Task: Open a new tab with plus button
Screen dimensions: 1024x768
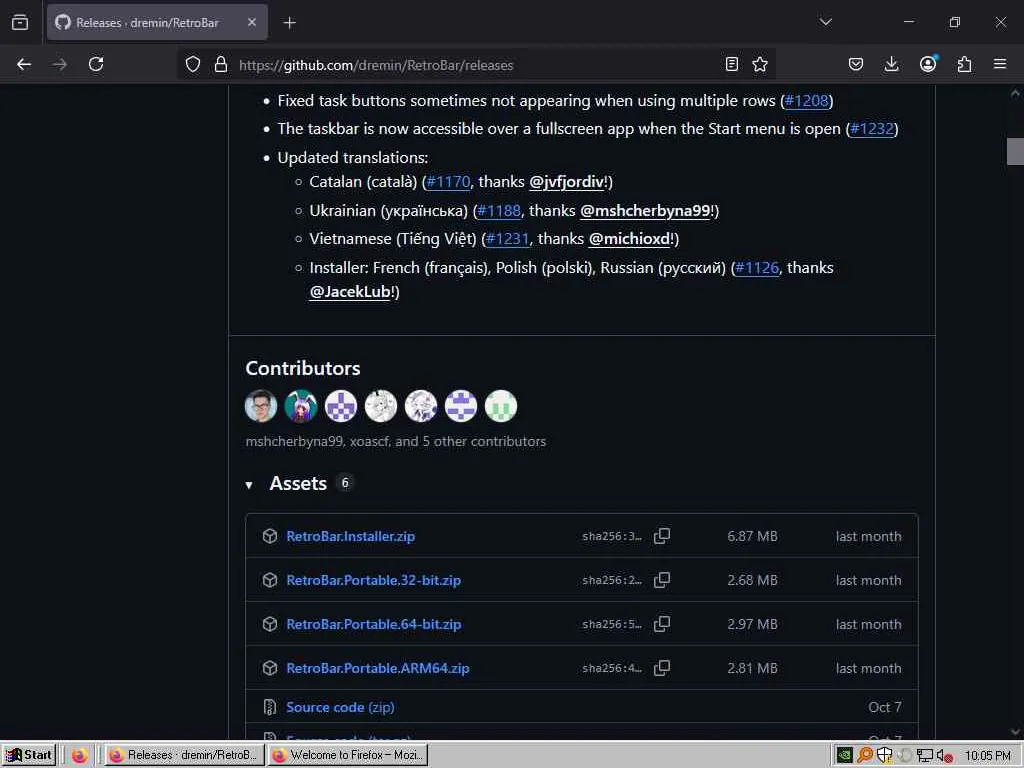Action: point(289,23)
